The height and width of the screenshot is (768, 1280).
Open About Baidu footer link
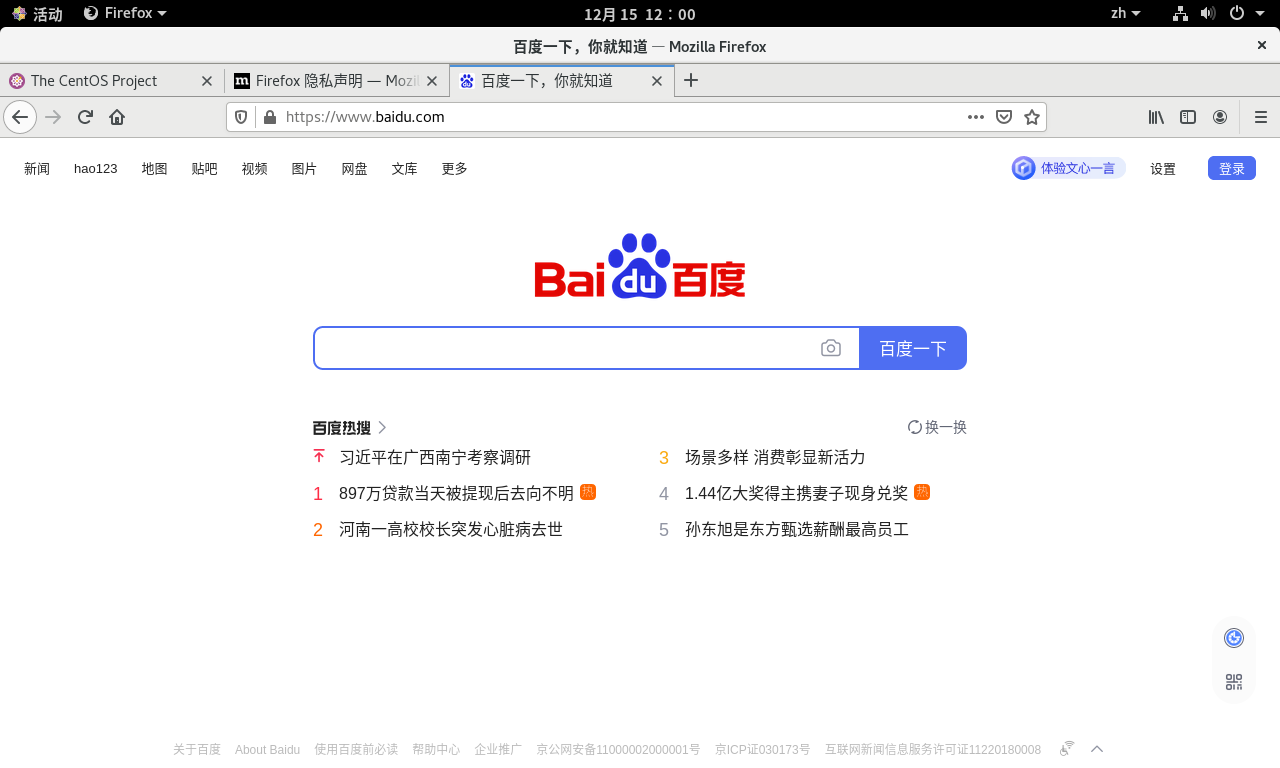[x=267, y=749]
